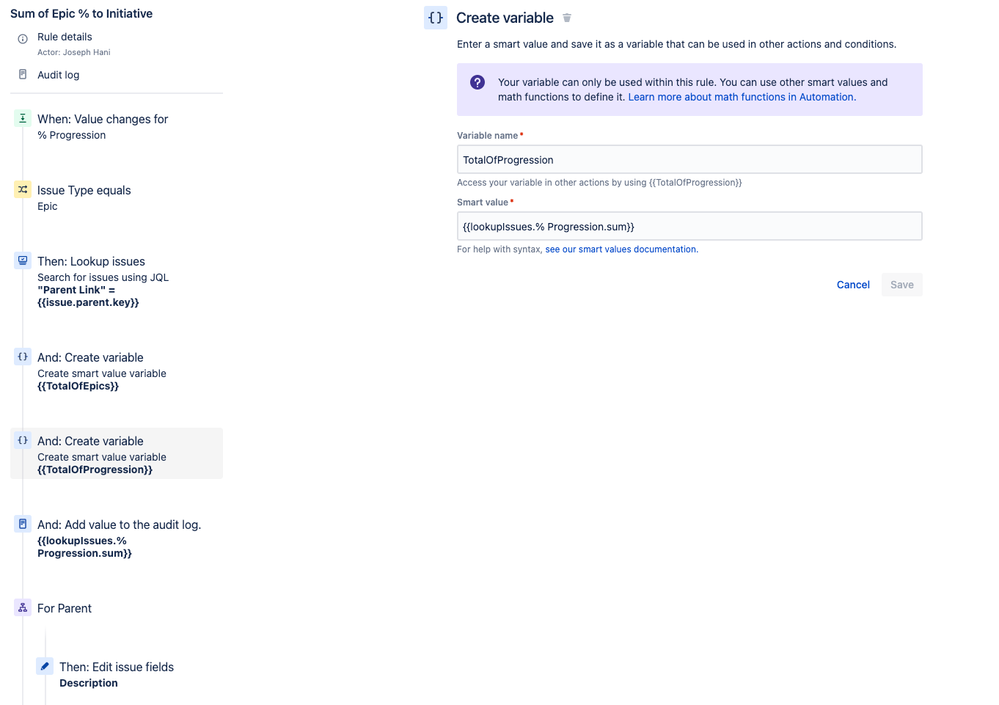Screen dimensions: 999x705
Task: Click the Description field label under Edit issue fields
Action: point(89,683)
